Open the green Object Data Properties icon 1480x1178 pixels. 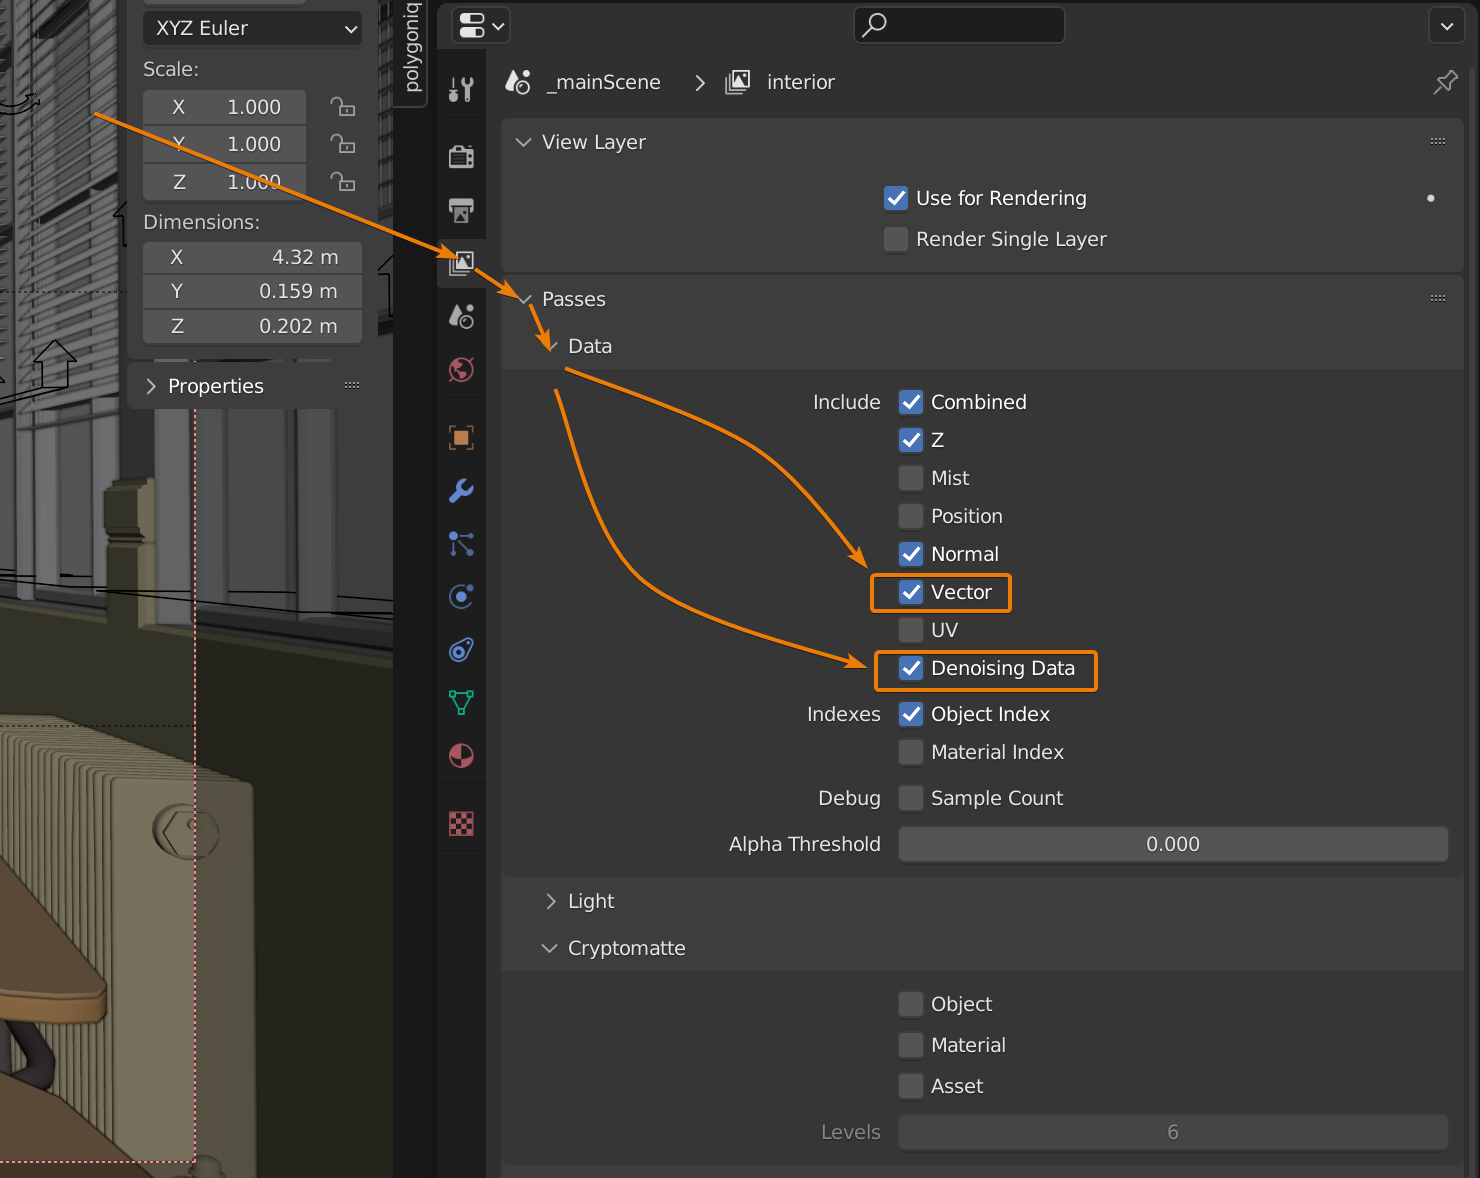coord(461,702)
